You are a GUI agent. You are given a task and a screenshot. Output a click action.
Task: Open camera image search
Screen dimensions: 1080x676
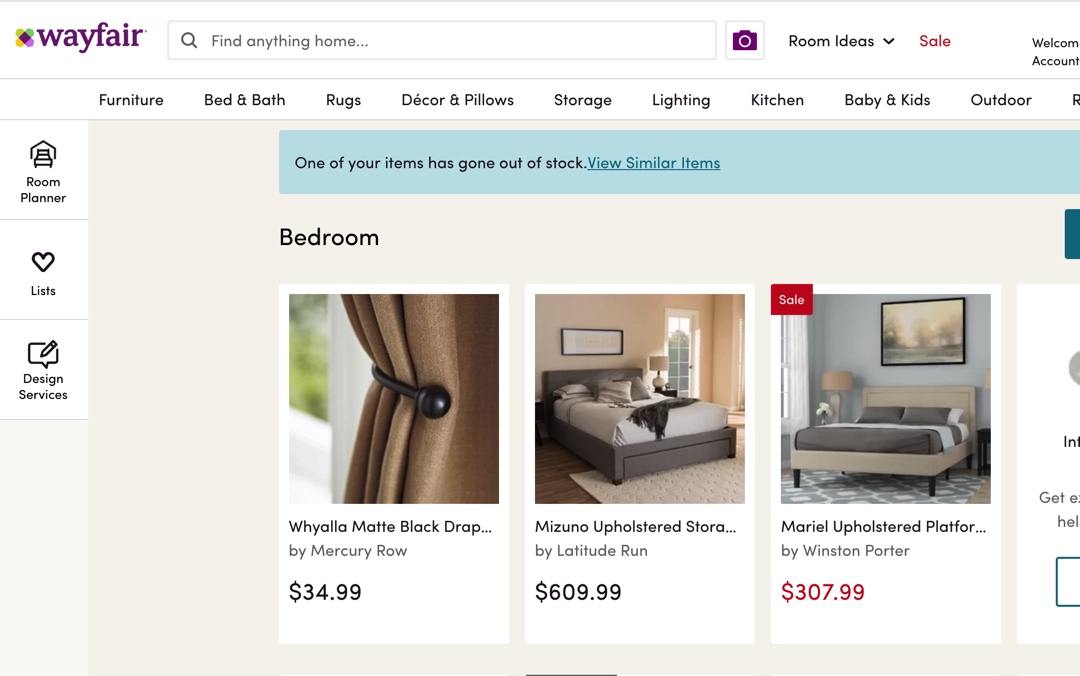click(744, 41)
